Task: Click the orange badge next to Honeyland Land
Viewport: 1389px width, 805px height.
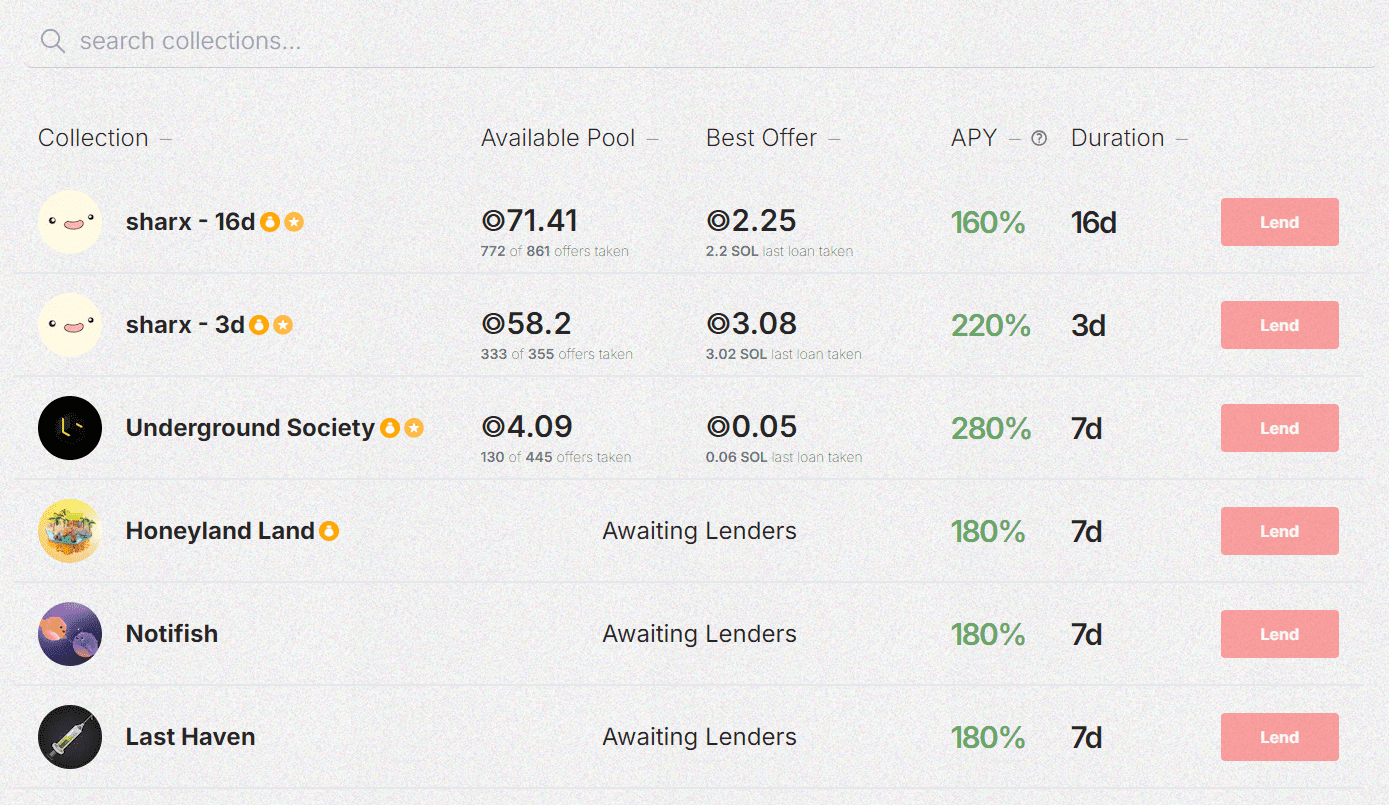Action: tap(329, 531)
